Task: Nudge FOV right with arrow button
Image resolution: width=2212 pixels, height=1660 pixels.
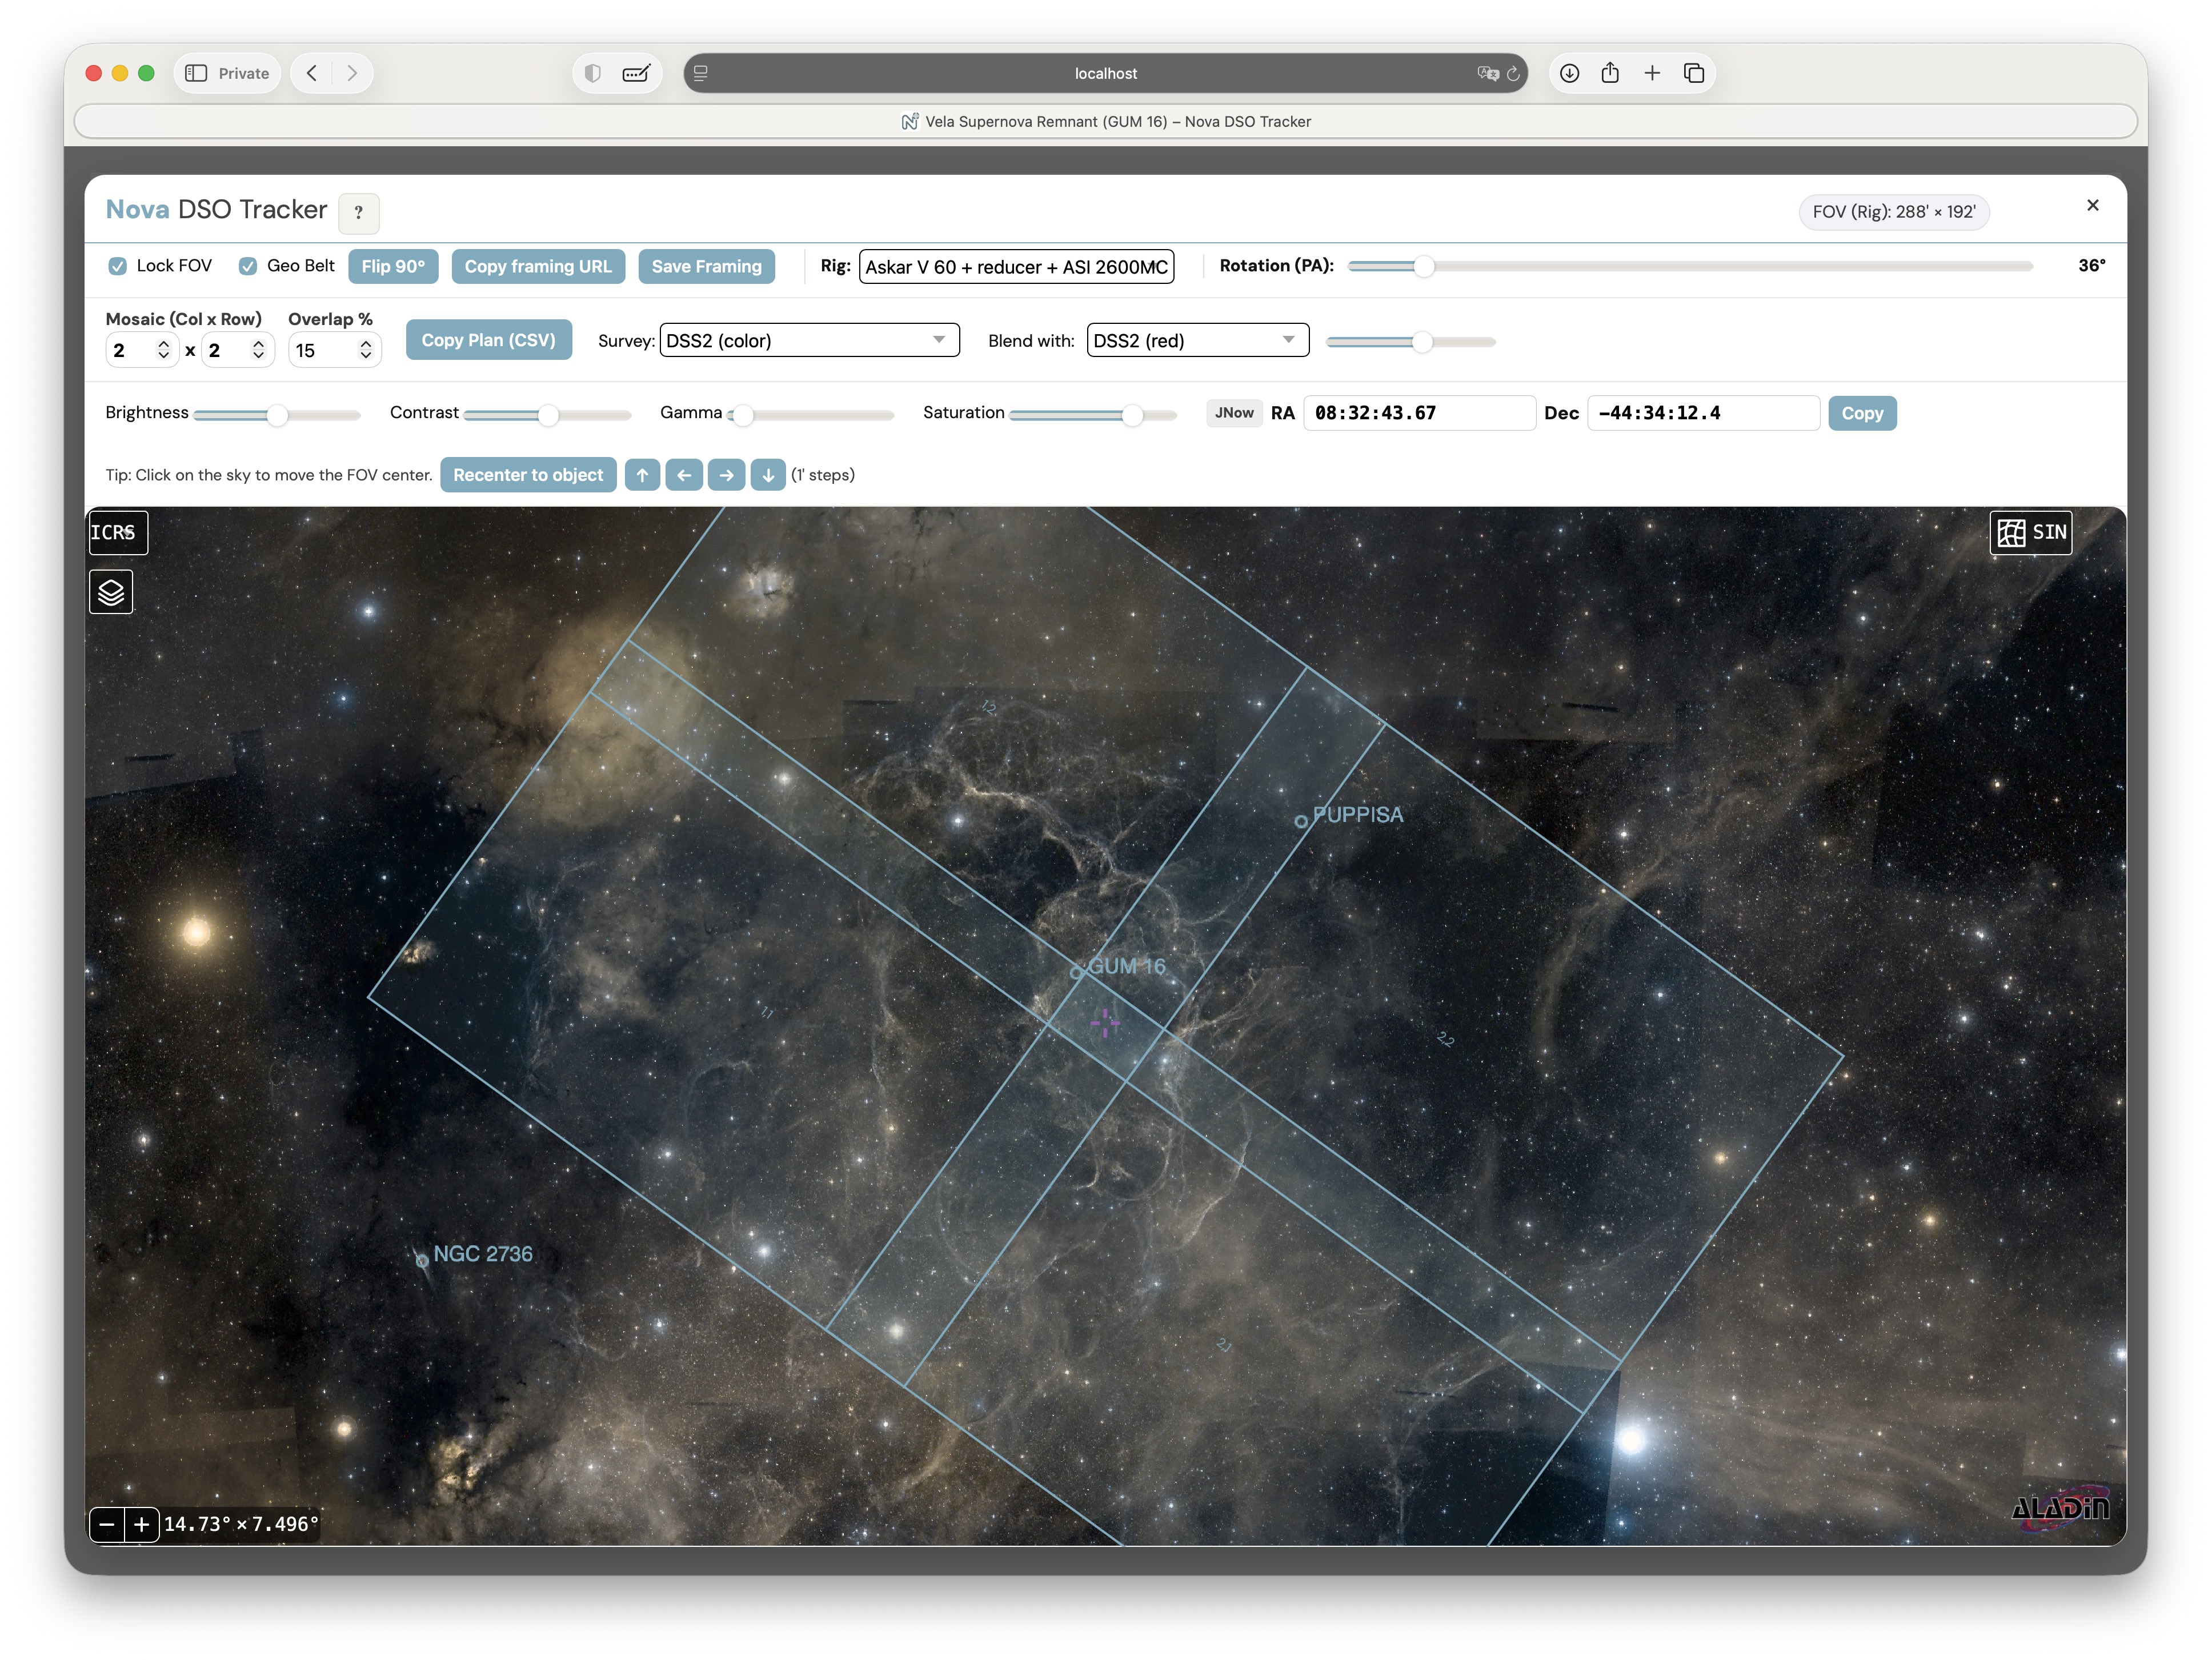Action: [x=726, y=475]
